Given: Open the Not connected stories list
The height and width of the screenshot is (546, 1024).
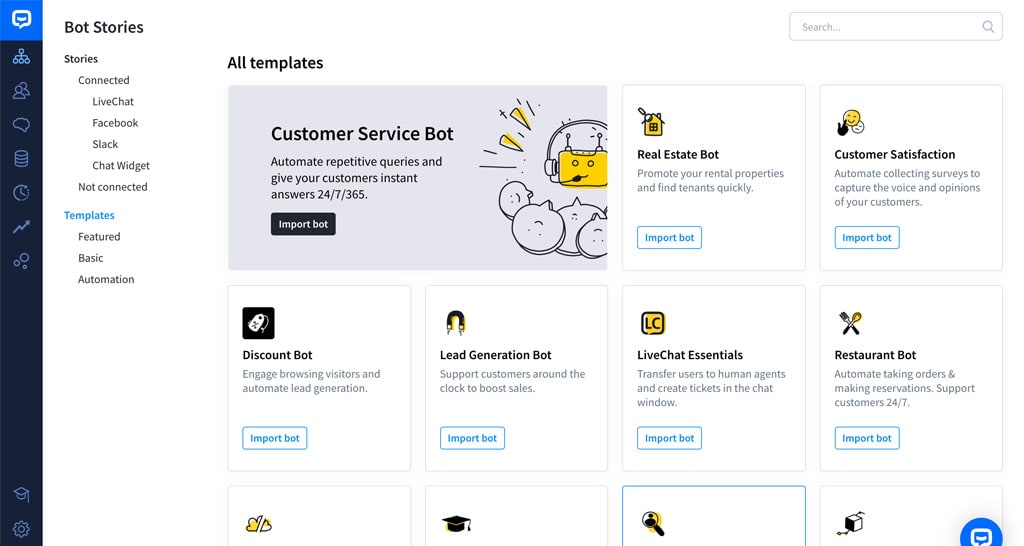Looking at the screenshot, I should 112,187.
